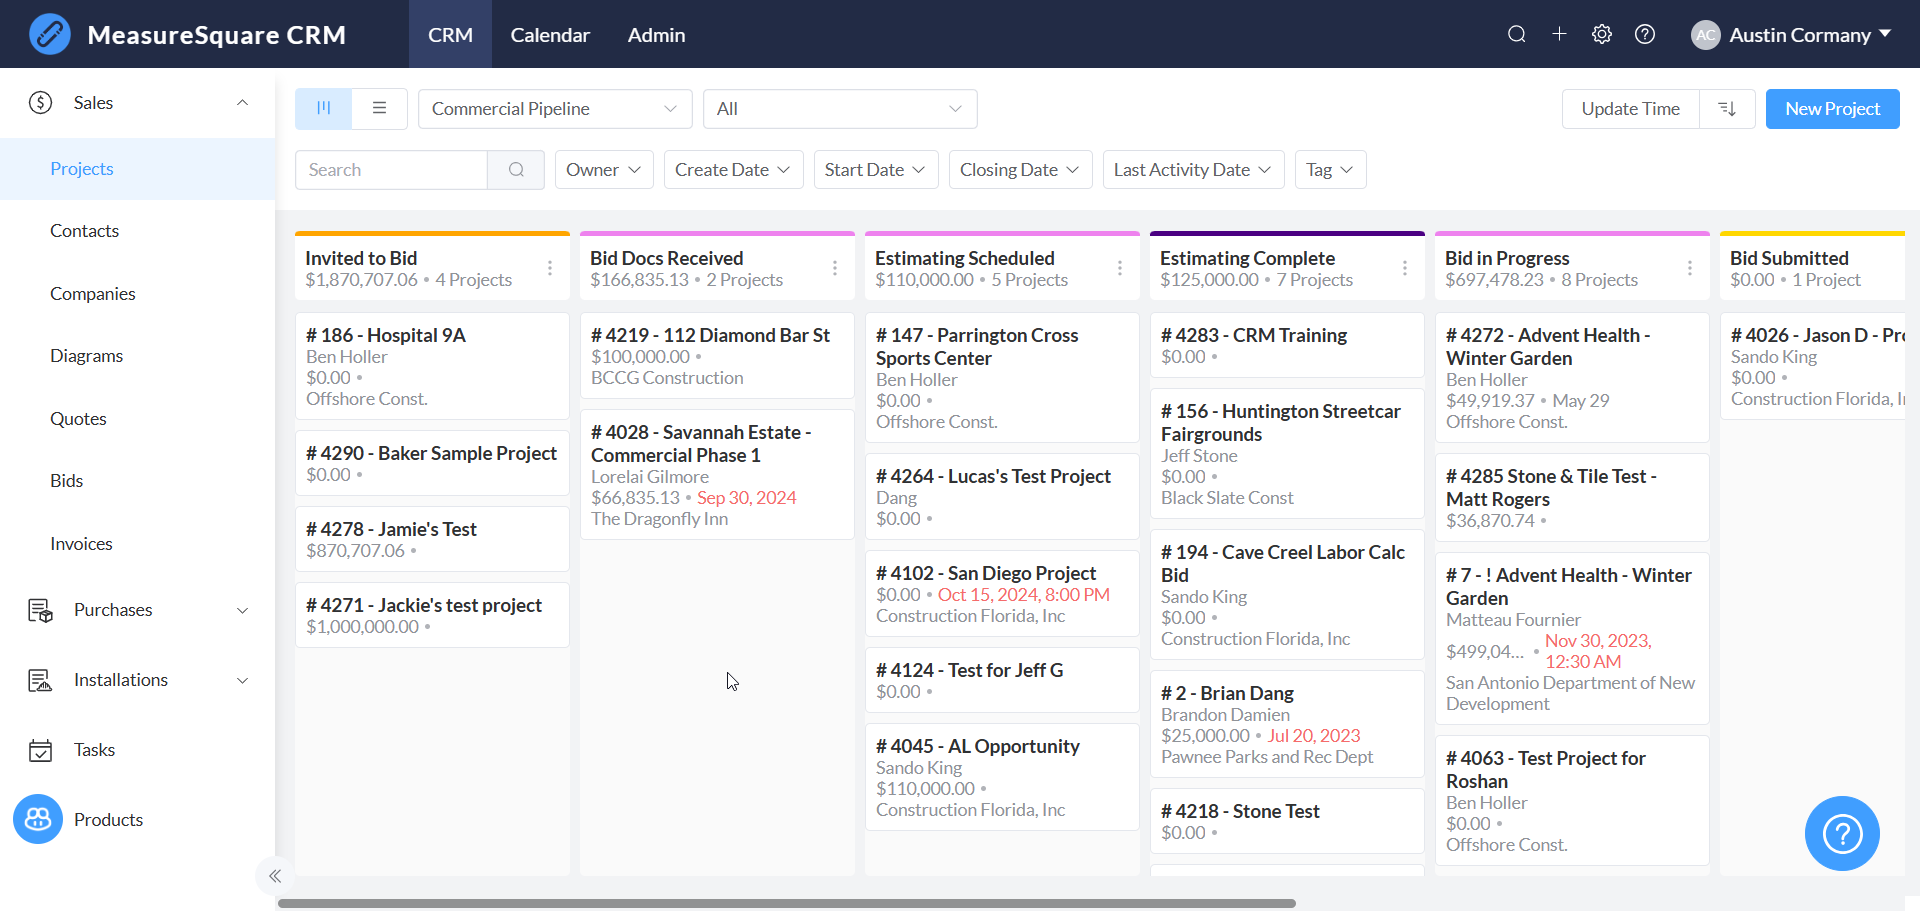Open the Start Date filter dropdown
This screenshot has width=1920, height=911.
tap(876, 170)
